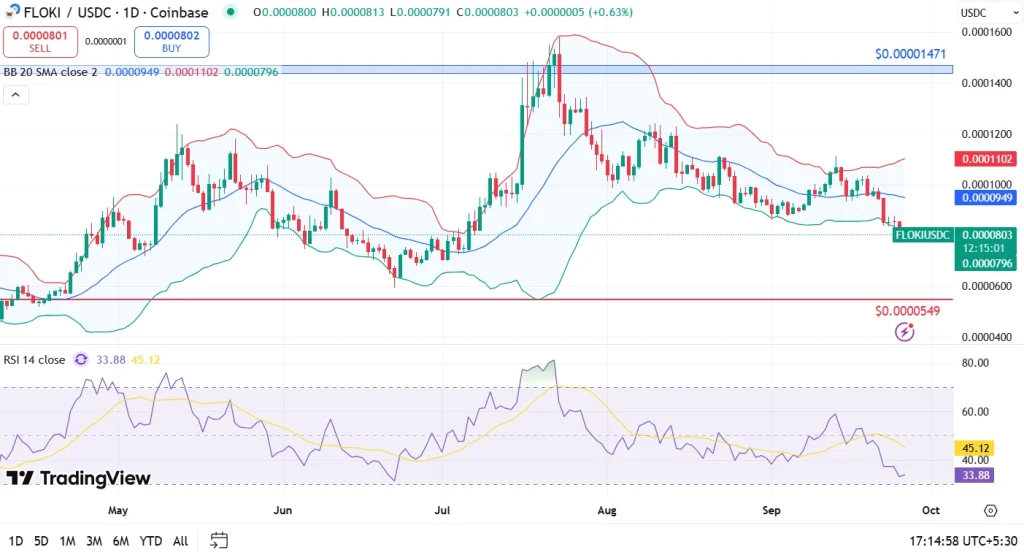The width and height of the screenshot is (1024, 558).
Task: Select the BB 20 SMA indicator label
Action: pos(50,72)
